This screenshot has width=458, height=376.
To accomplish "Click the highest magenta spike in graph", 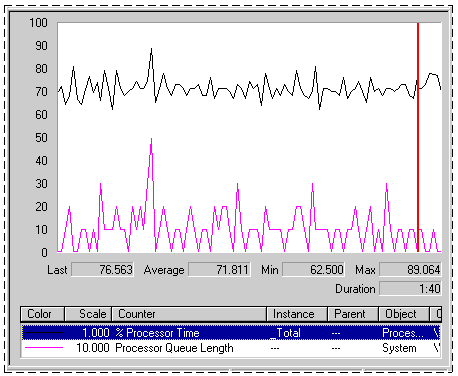I will click(151, 139).
